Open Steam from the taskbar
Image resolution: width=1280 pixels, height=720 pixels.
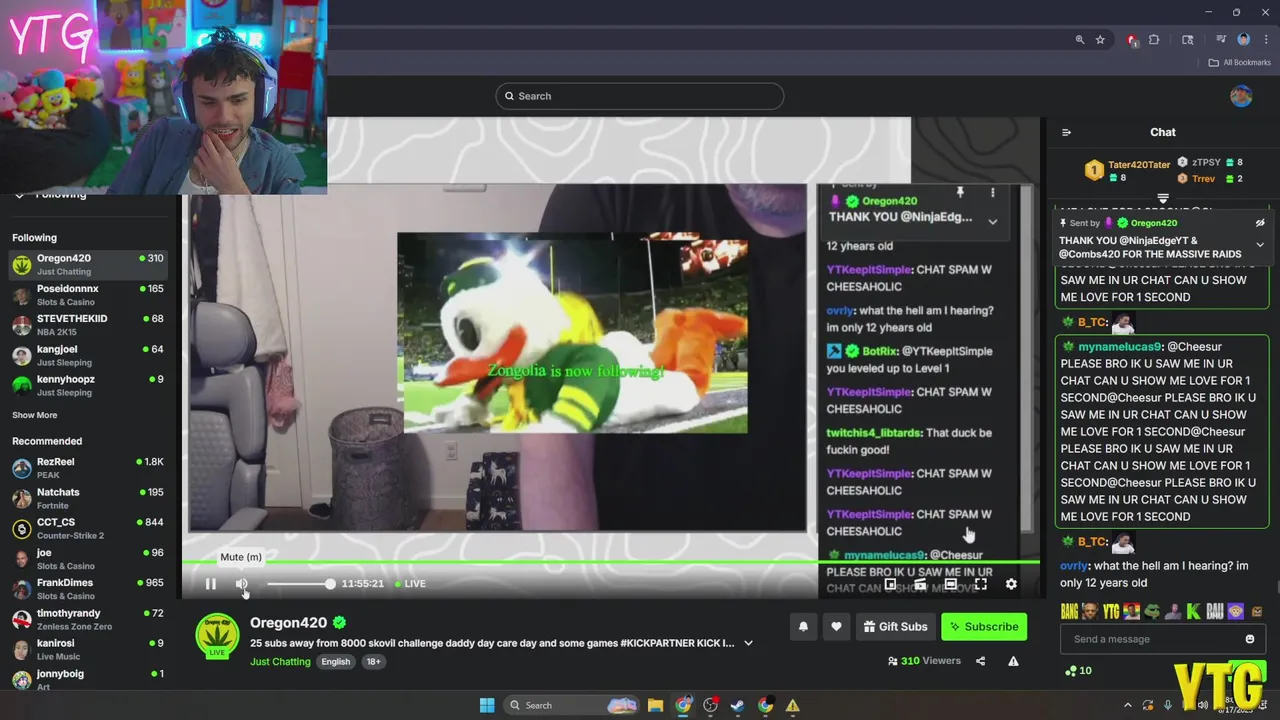(x=737, y=705)
